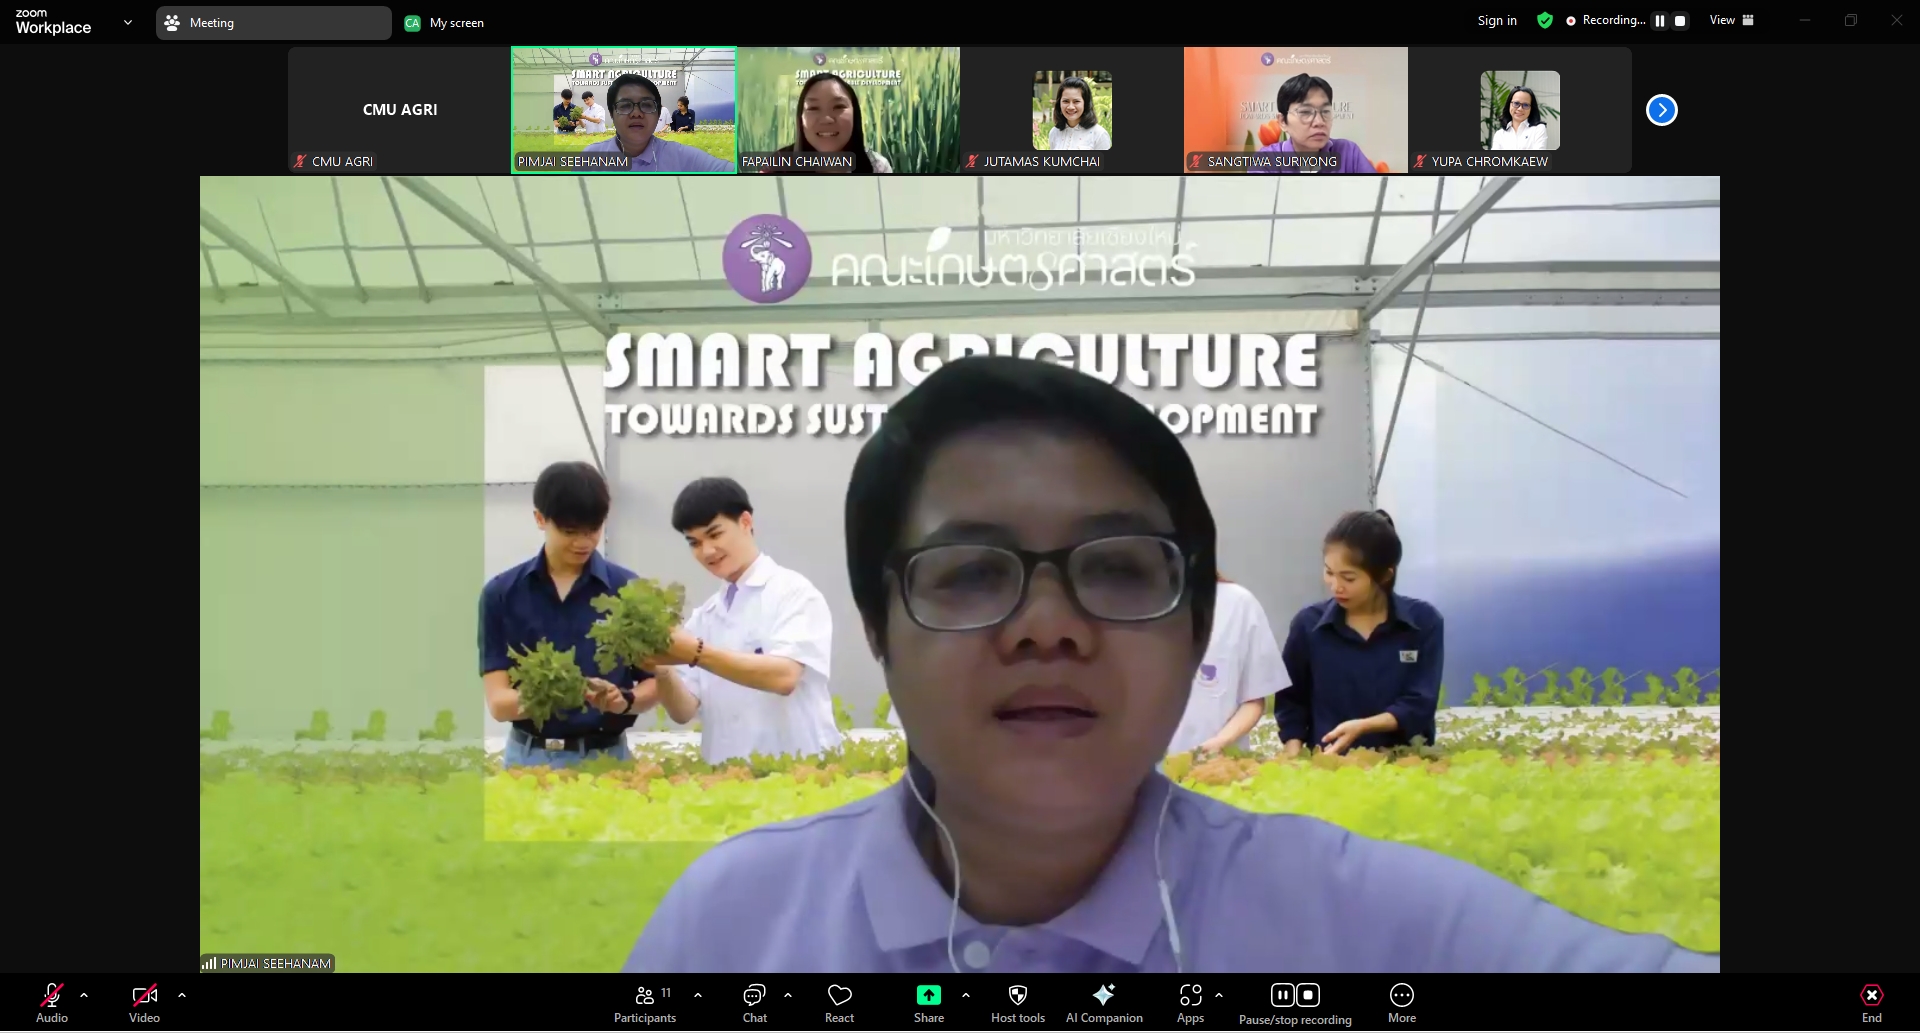This screenshot has width=1920, height=1033.
Task: Open the More options menu
Action: (1402, 1003)
